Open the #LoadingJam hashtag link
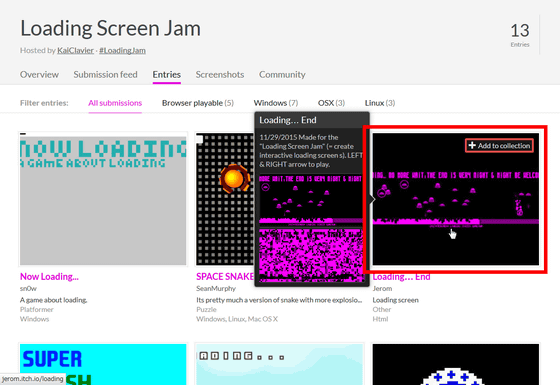The image size is (560, 385). tap(122, 50)
